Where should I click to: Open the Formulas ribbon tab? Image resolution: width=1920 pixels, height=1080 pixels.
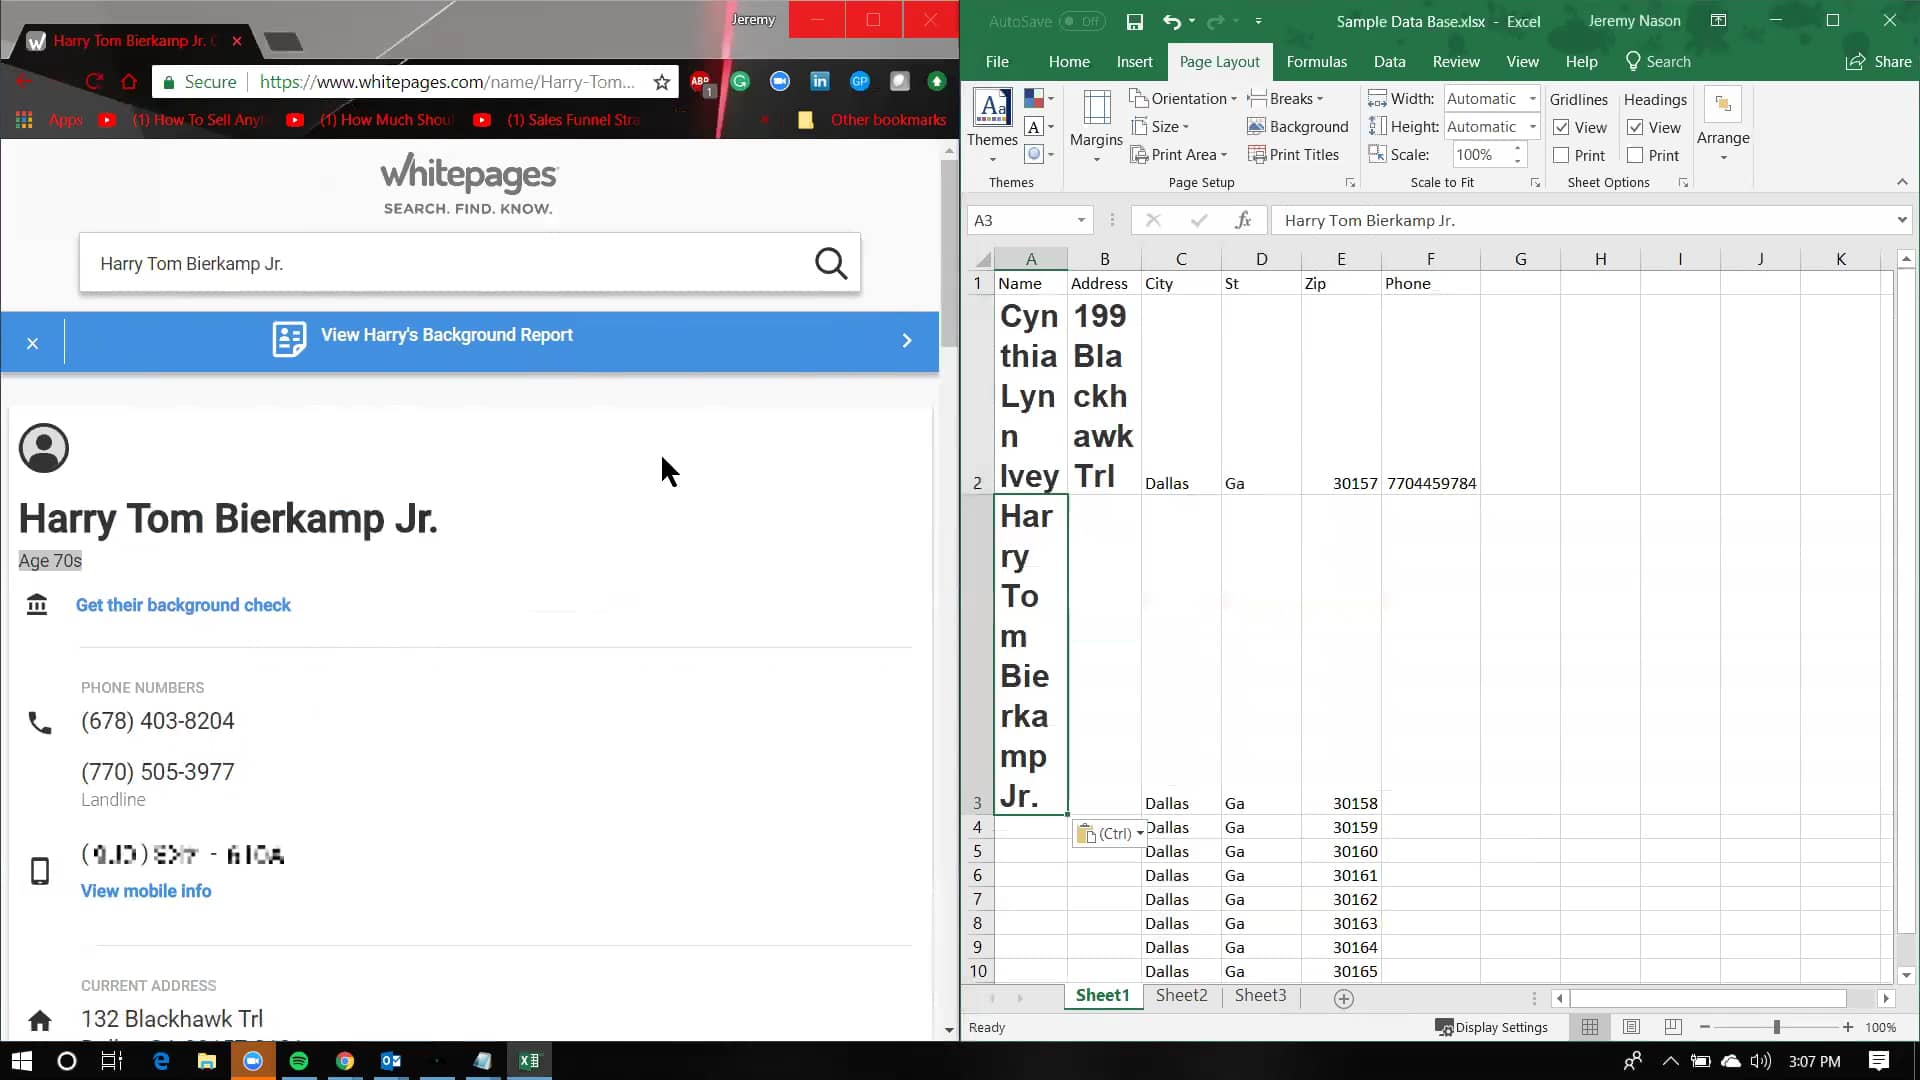pyautogui.click(x=1316, y=61)
